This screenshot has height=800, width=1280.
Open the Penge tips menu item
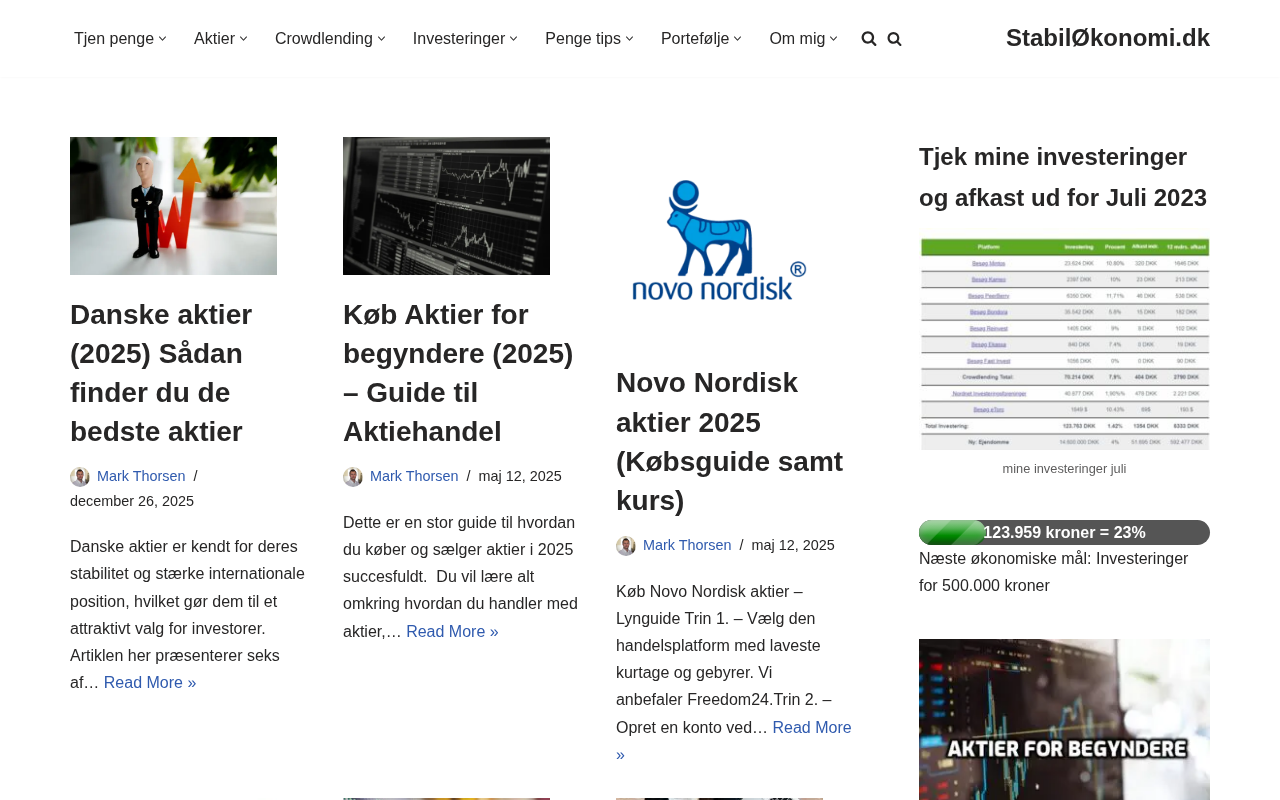[583, 39]
